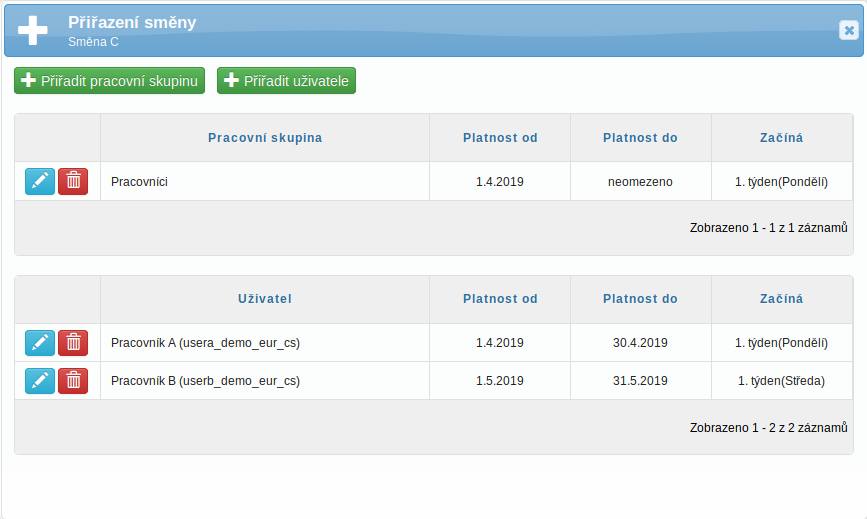Edit the Pracovníci group assignment
The height and width of the screenshot is (519, 867).
(40, 181)
